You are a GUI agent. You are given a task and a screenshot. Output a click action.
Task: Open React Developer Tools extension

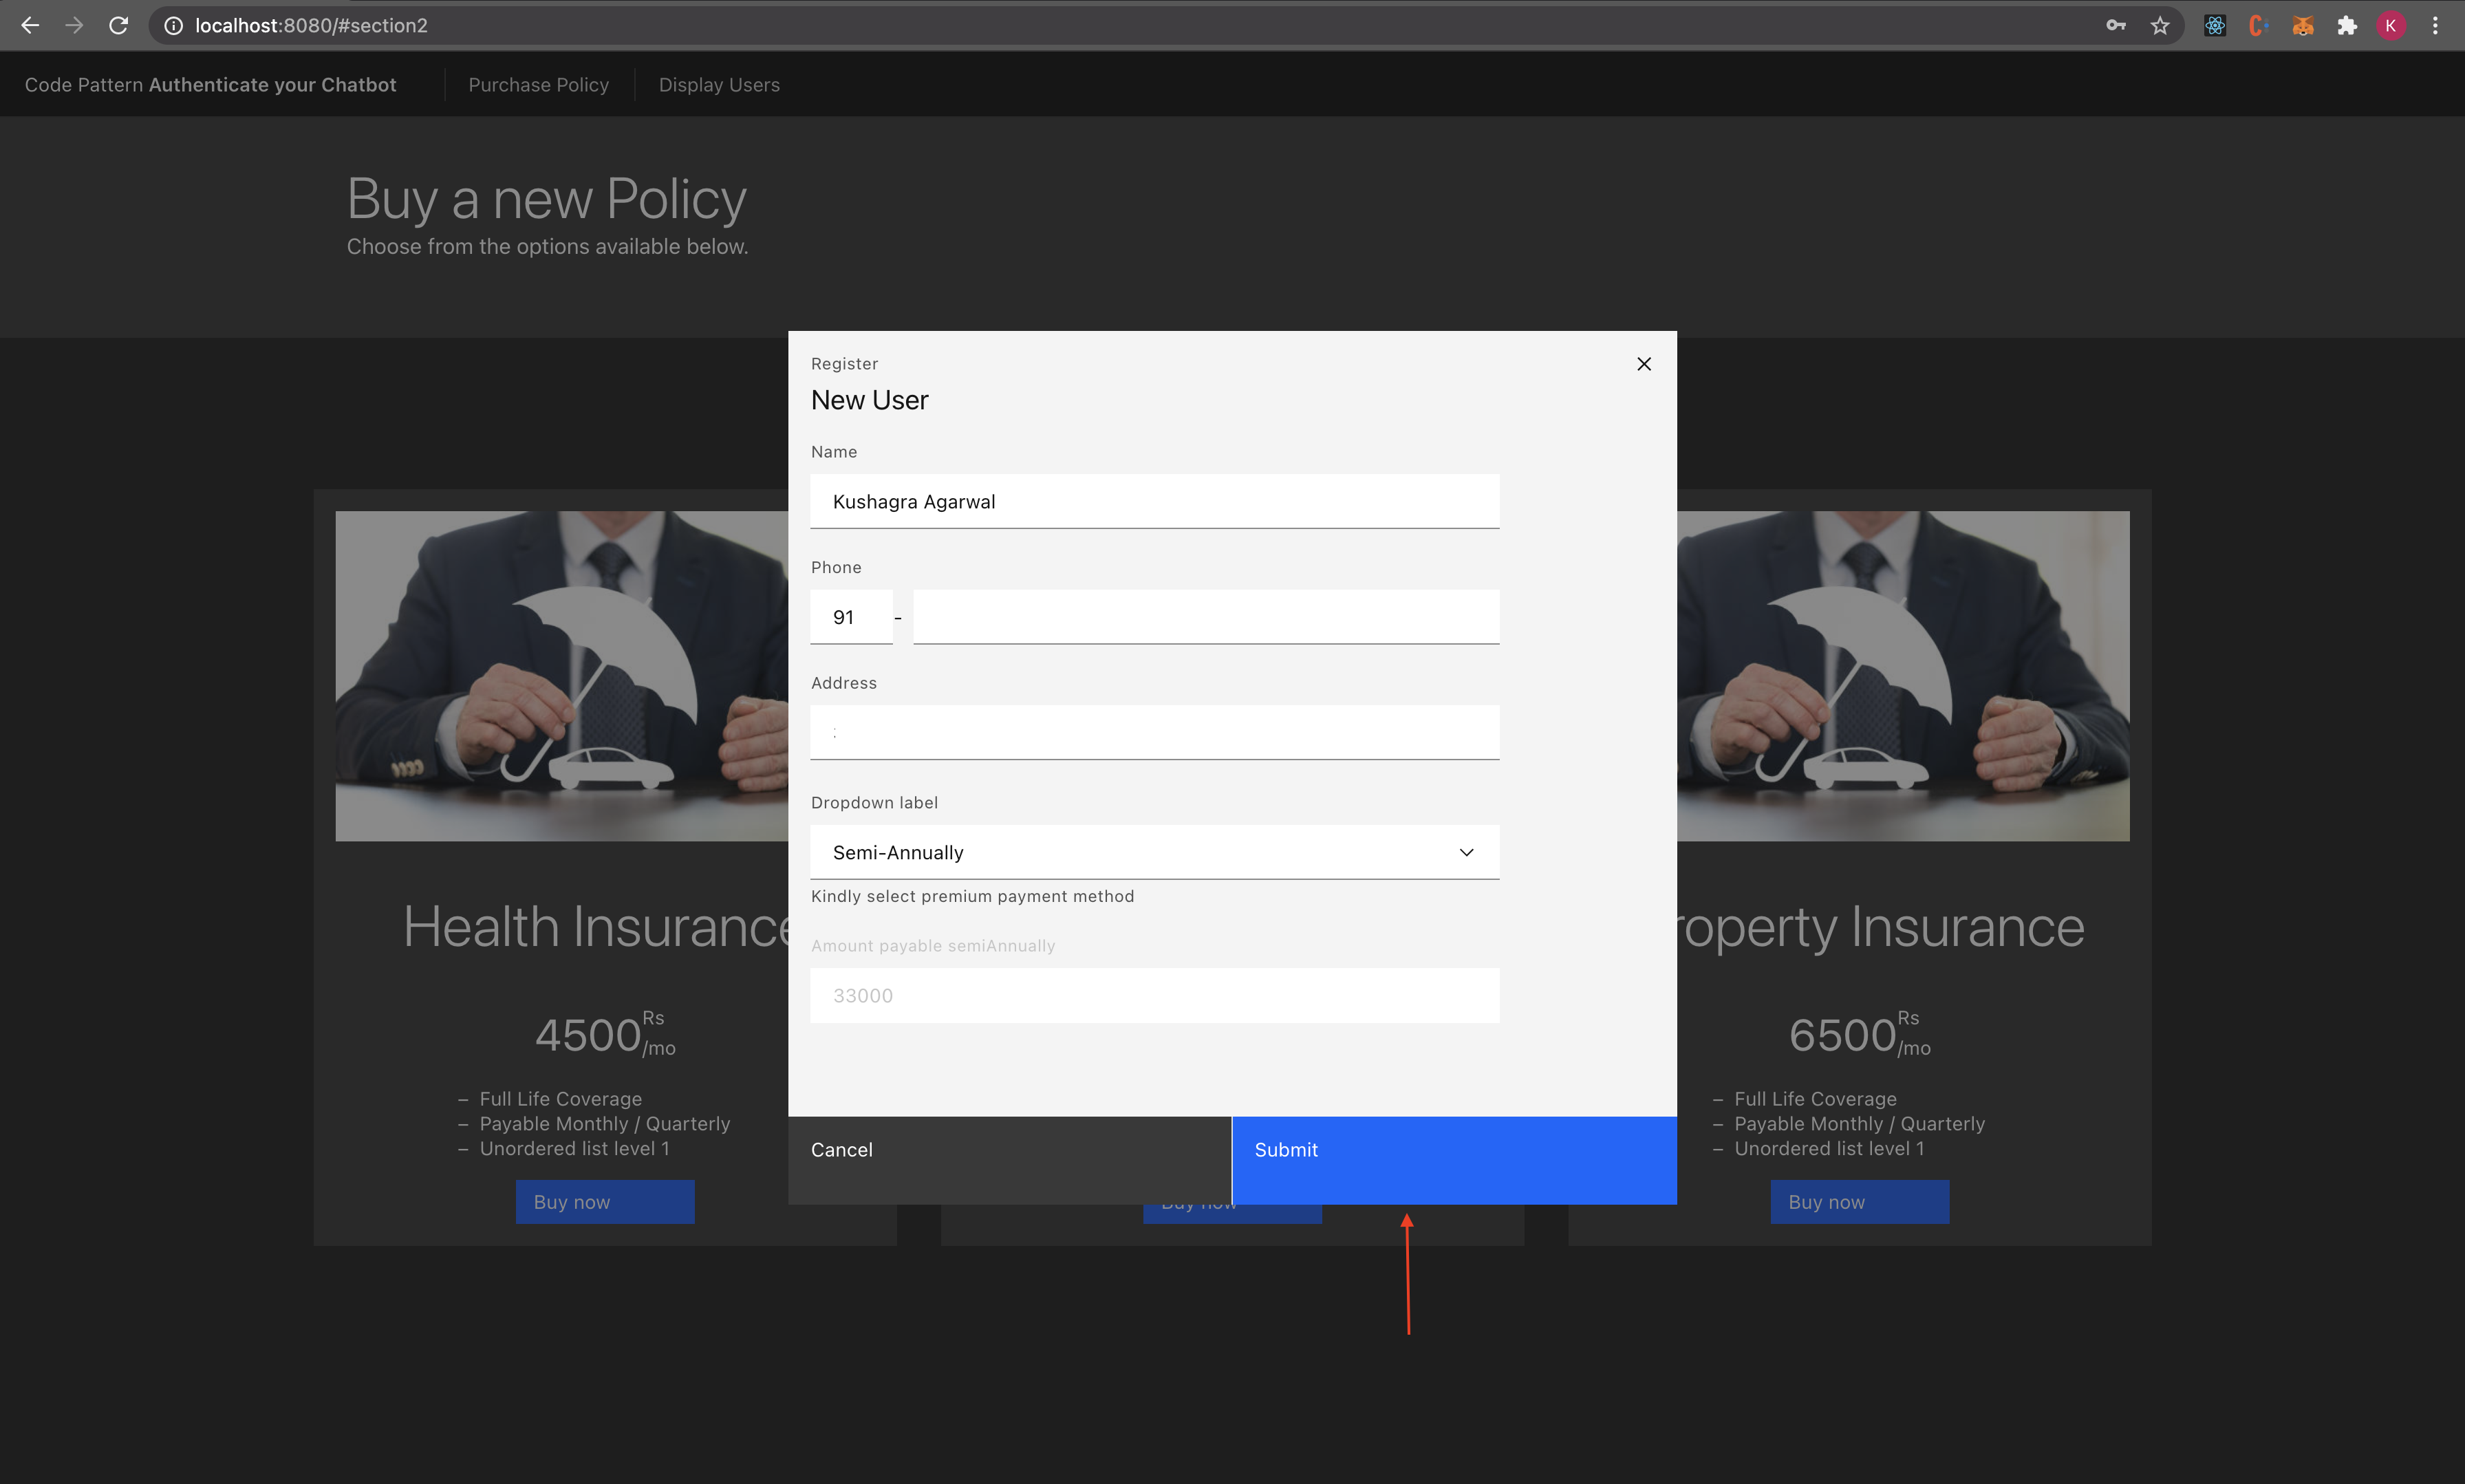[2214, 26]
